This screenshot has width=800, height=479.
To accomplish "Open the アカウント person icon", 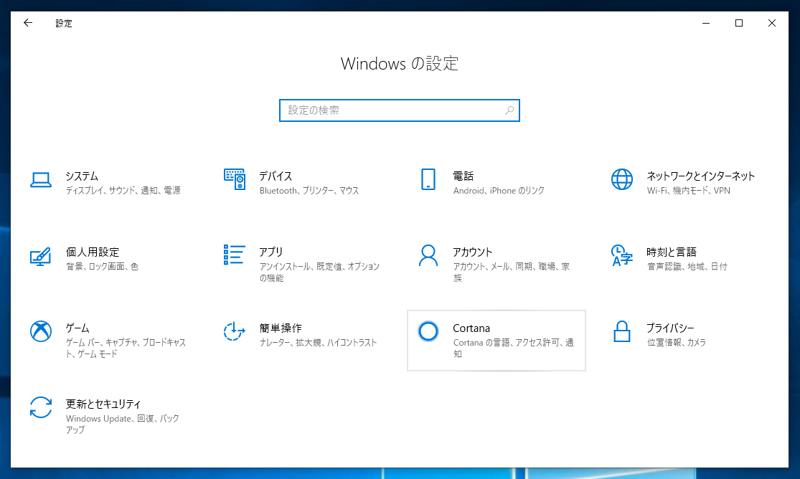I will (428, 256).
